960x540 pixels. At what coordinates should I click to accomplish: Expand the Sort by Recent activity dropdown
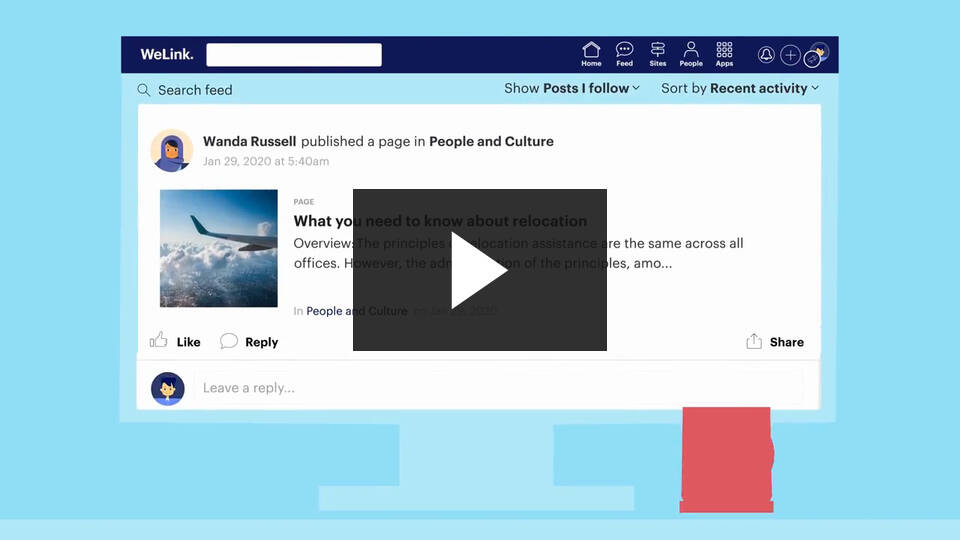740,88
